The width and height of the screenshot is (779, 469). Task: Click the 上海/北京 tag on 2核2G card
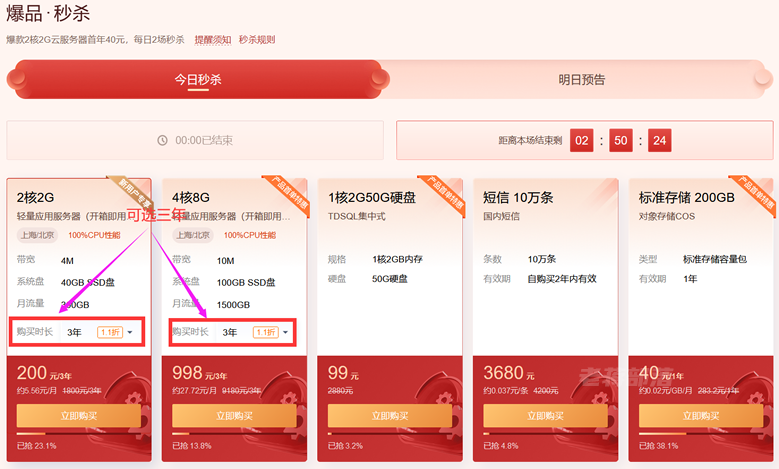pos(37,235)
